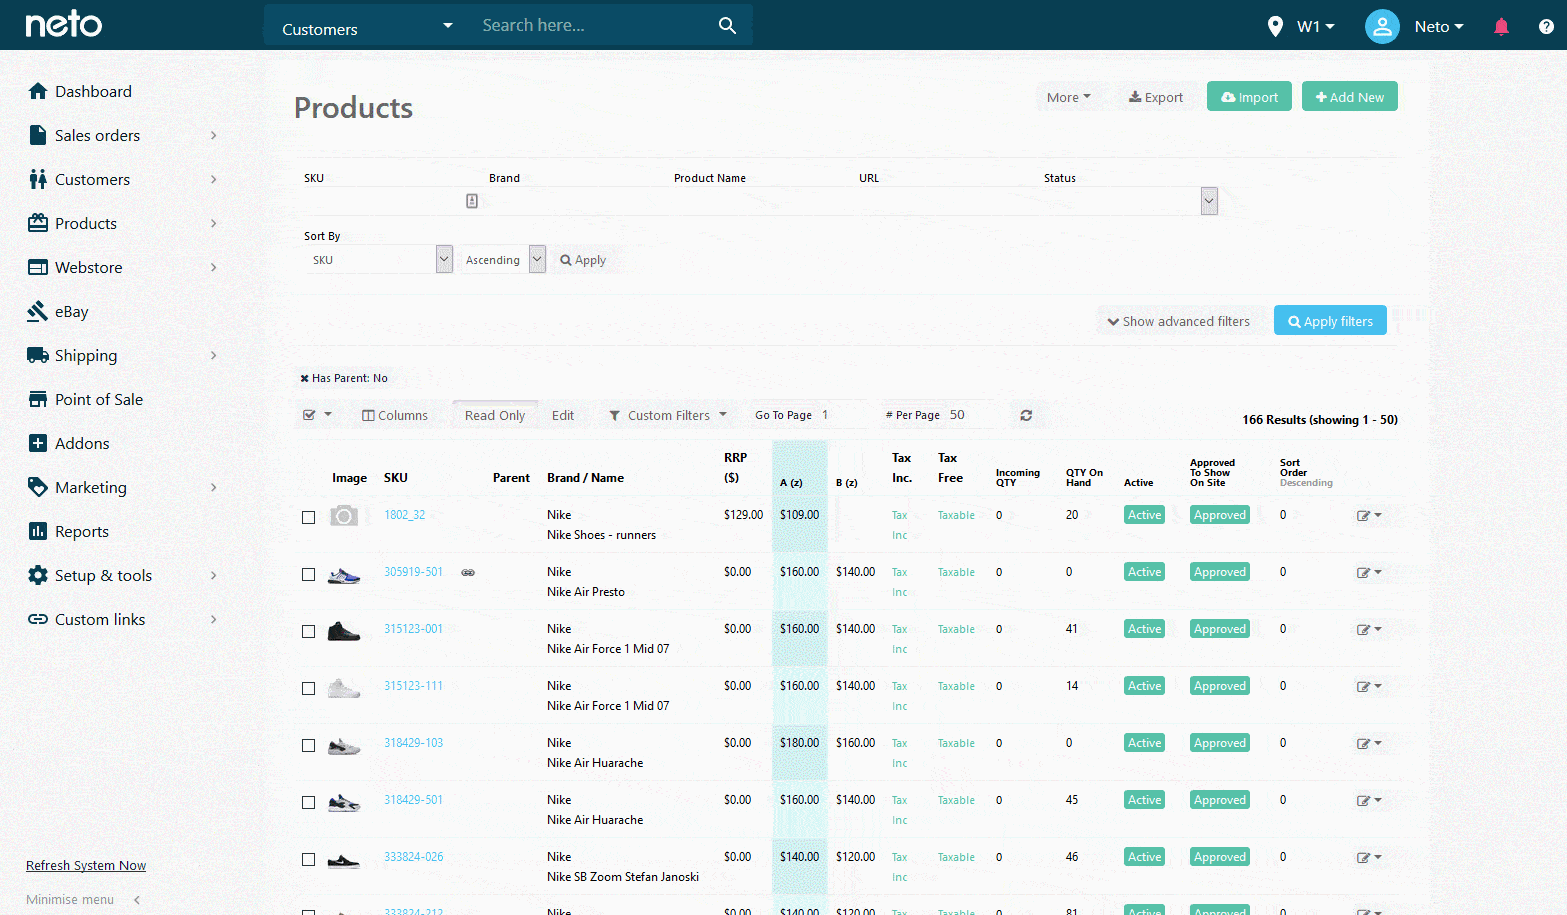The width and height of the screenshot is (1567, 915).
Task: Click the Neto logo
Action: pos(63,24)
